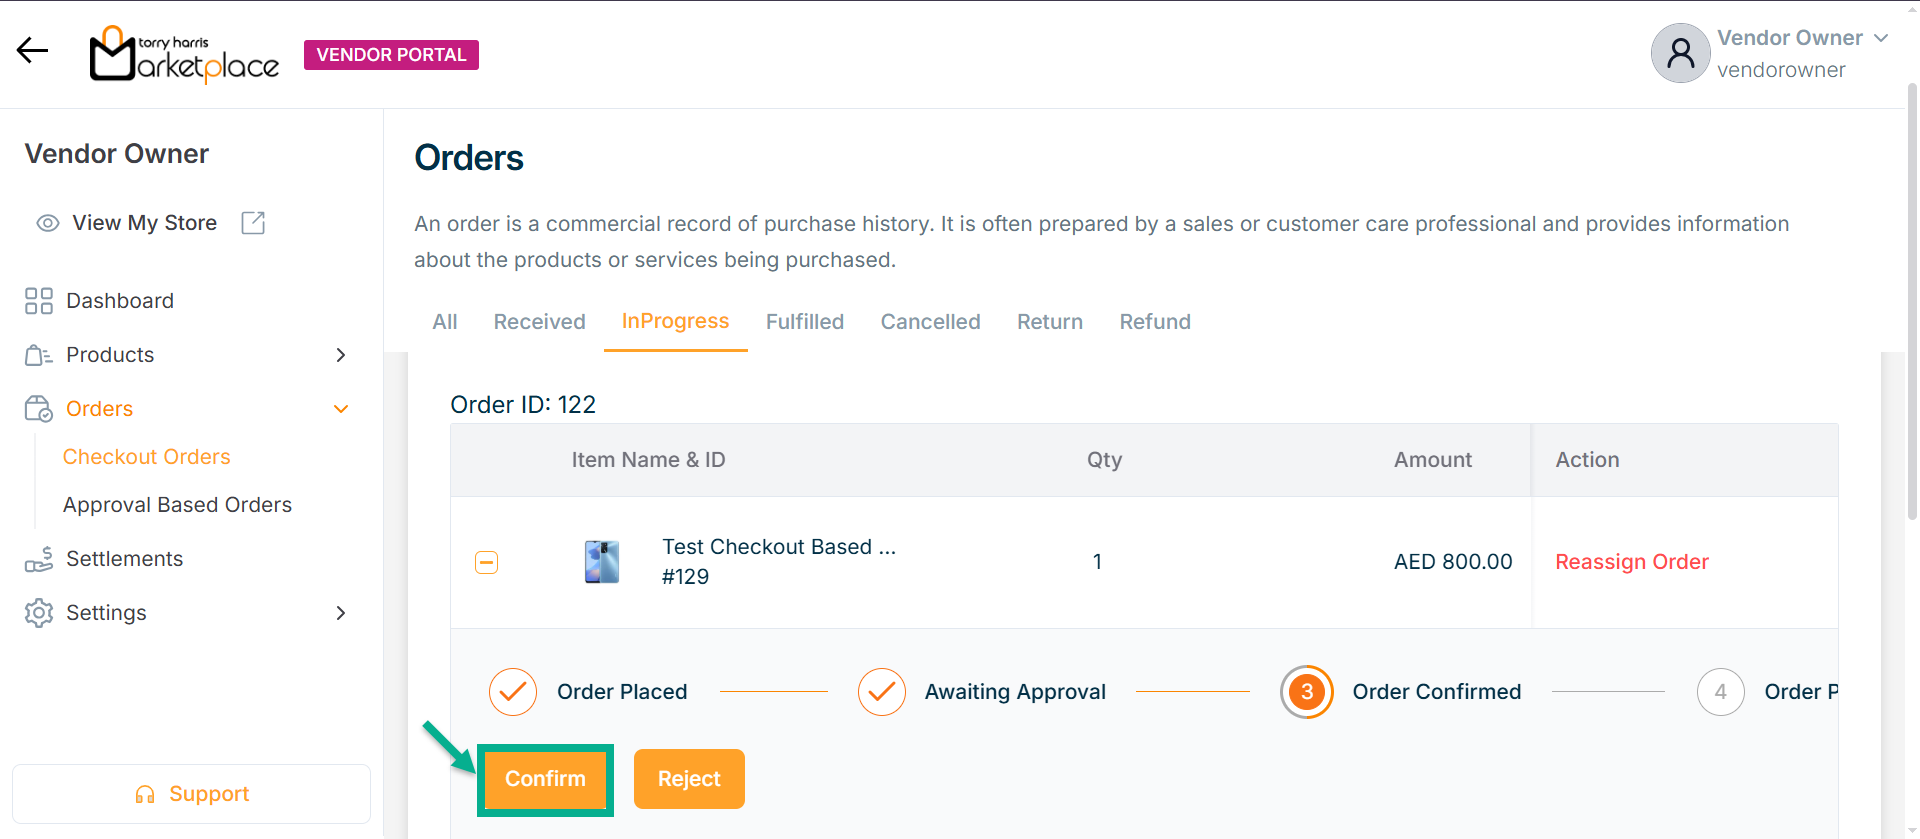Image resolution: width=1920 pixels, height=839 pixels.
Task: Click the Dashboard grid icon
Action: [x=39, y=301]
